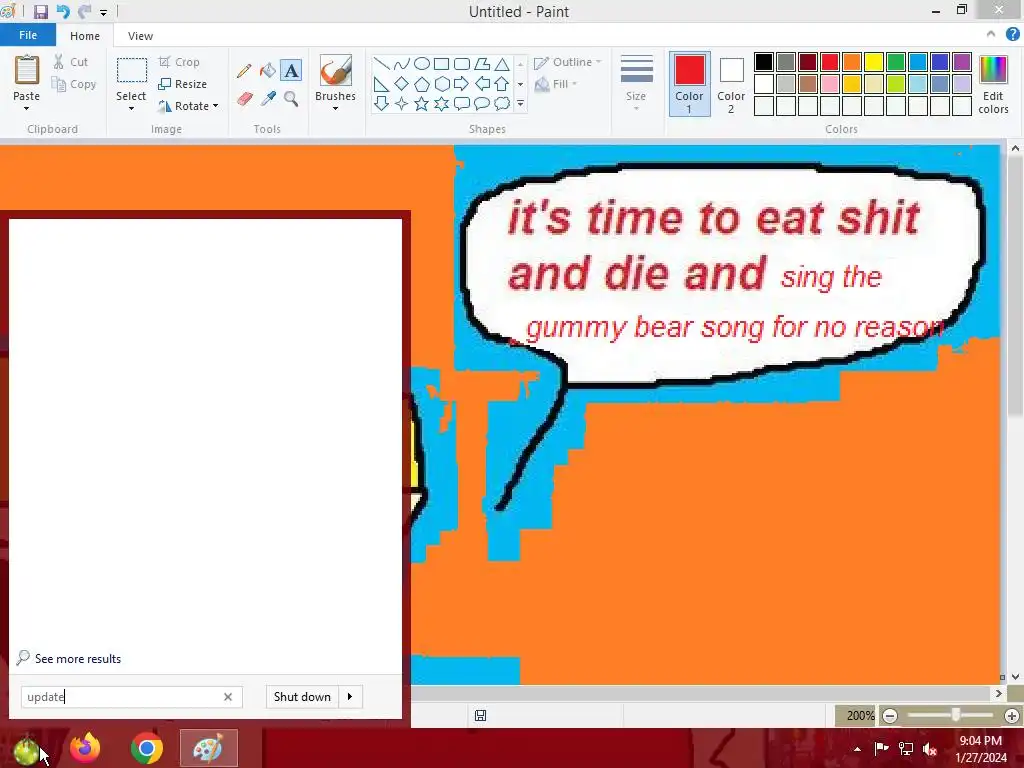This screenshot has width=1024, height=768.
Task: Click the Undo arrow in title bar
Action: coord(63,11)
